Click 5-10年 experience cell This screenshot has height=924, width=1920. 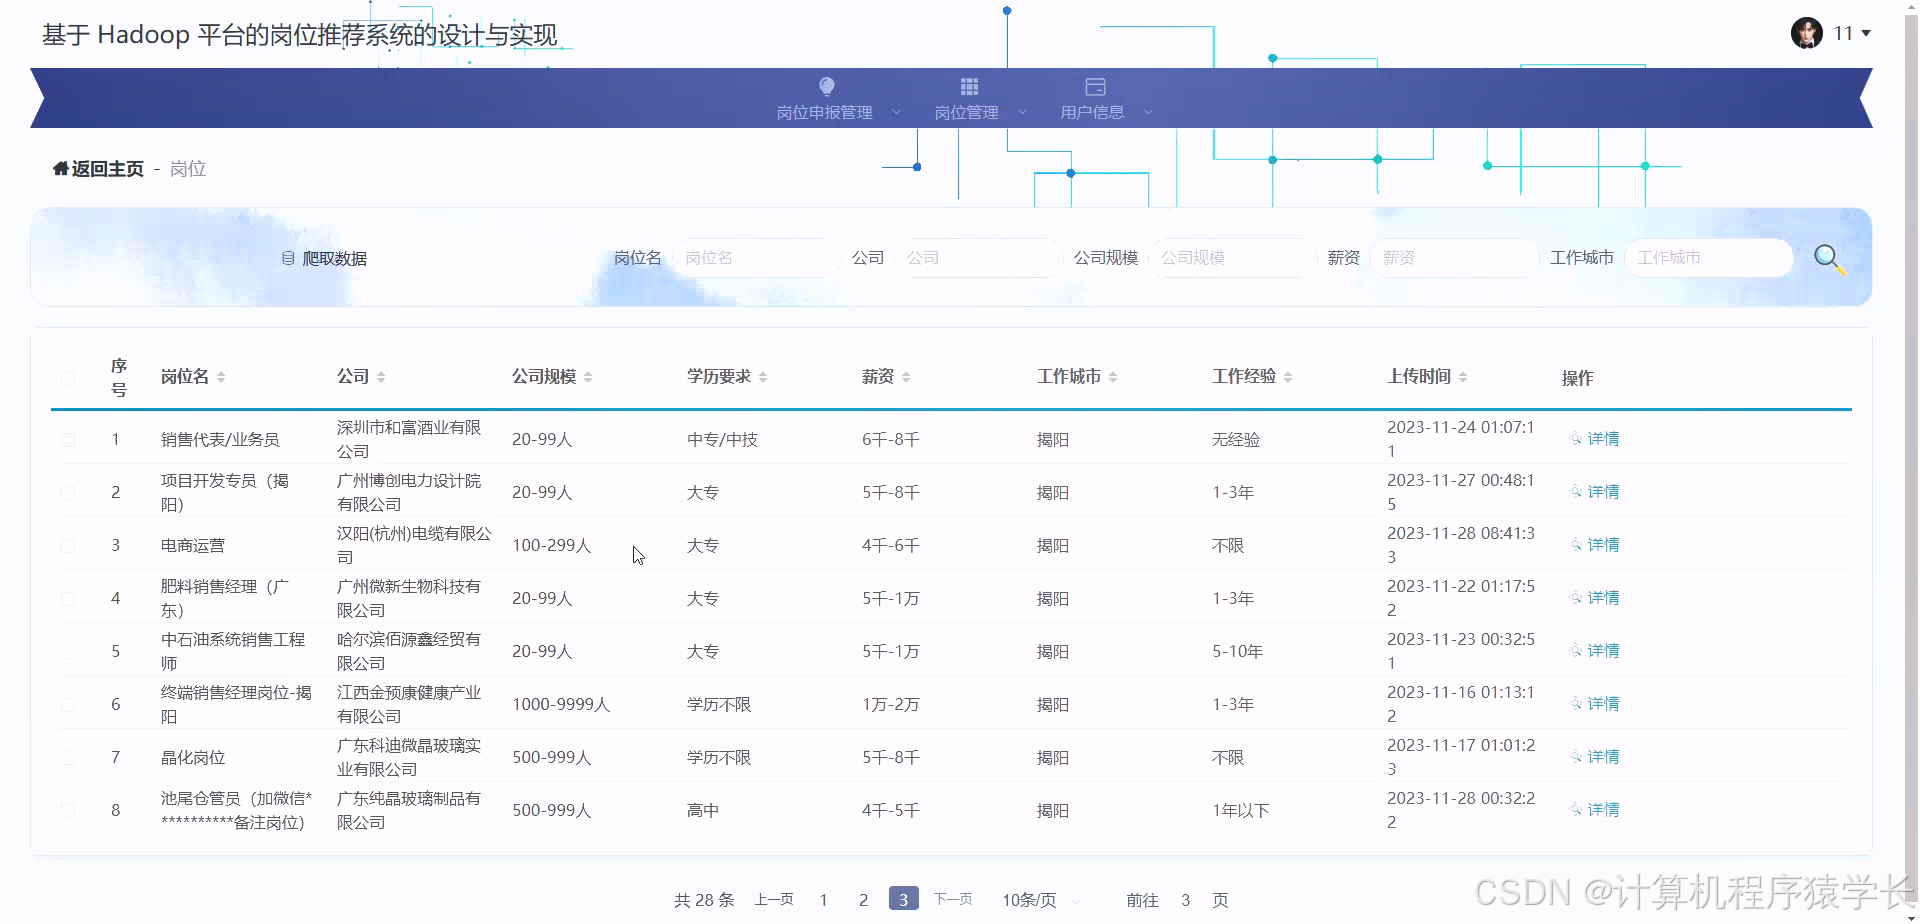pos(1237,652)
